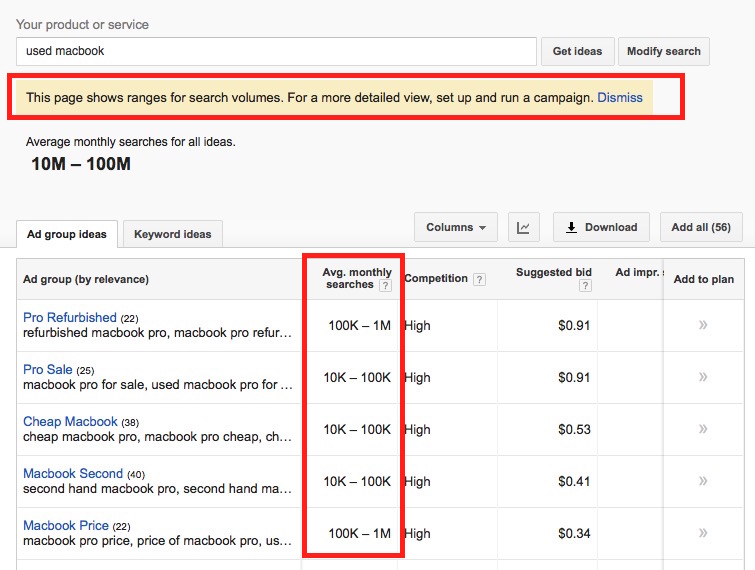Screen dimensions: 755x570
Task: Open the Columns dropdown
Action: [x=455, y=228]
